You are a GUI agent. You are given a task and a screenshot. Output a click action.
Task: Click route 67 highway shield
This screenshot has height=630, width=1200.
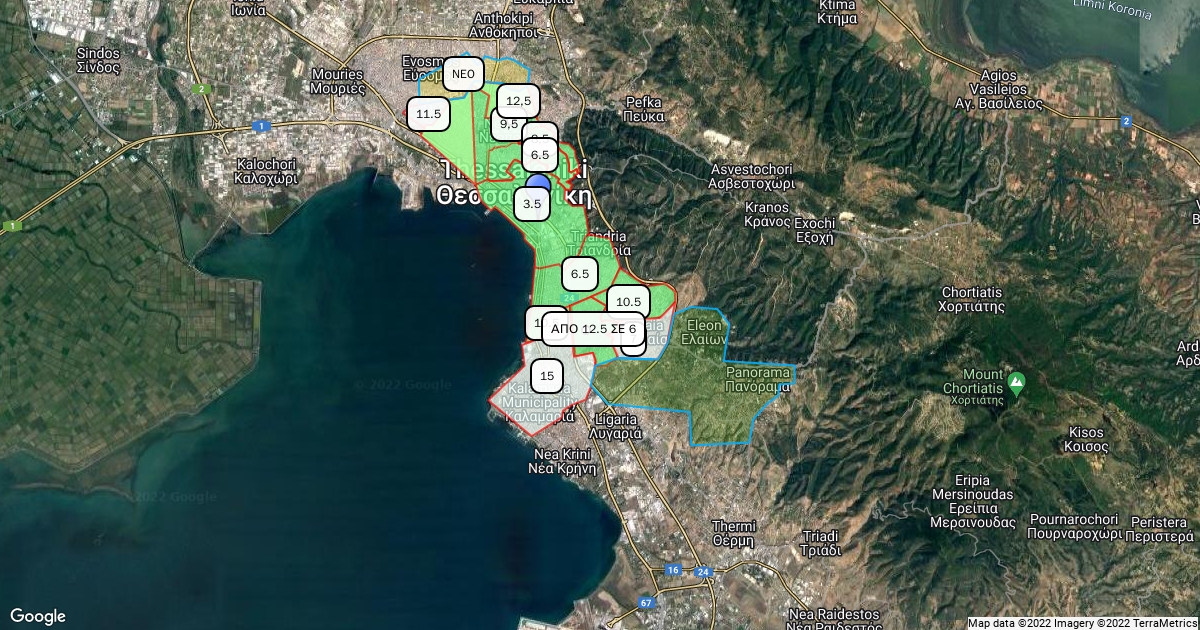pyautogui.click(x=646, y=603)
